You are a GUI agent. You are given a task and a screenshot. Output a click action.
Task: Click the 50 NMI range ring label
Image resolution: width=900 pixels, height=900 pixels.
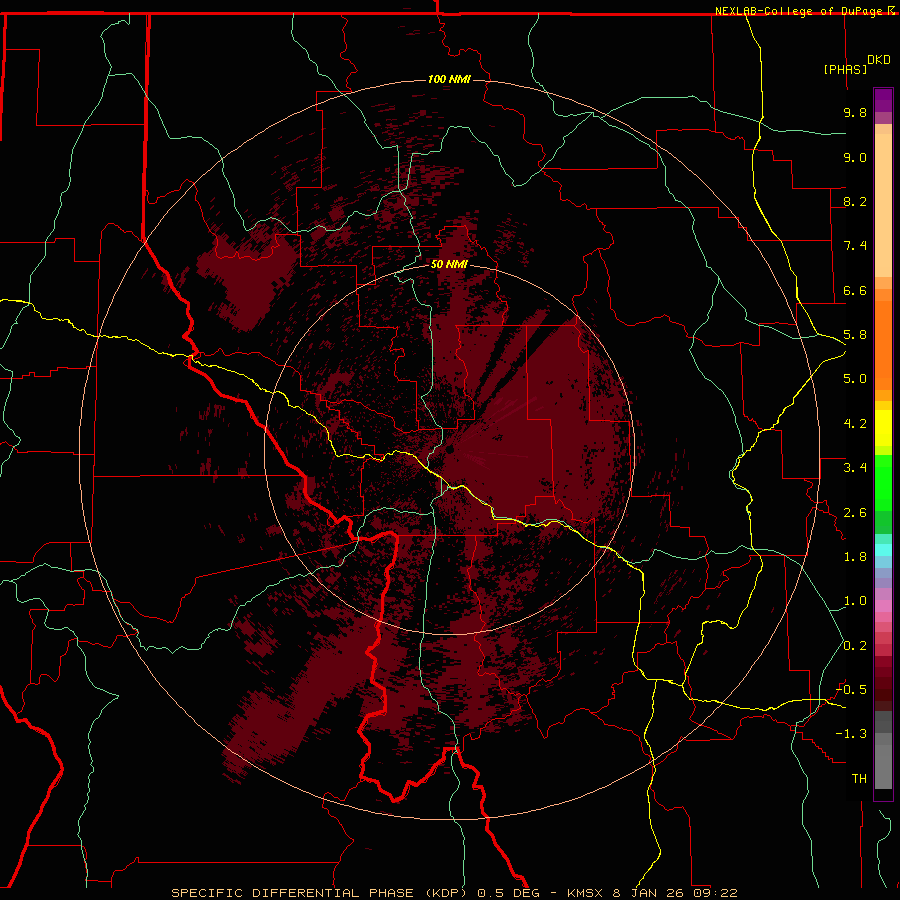pos(449,264)
